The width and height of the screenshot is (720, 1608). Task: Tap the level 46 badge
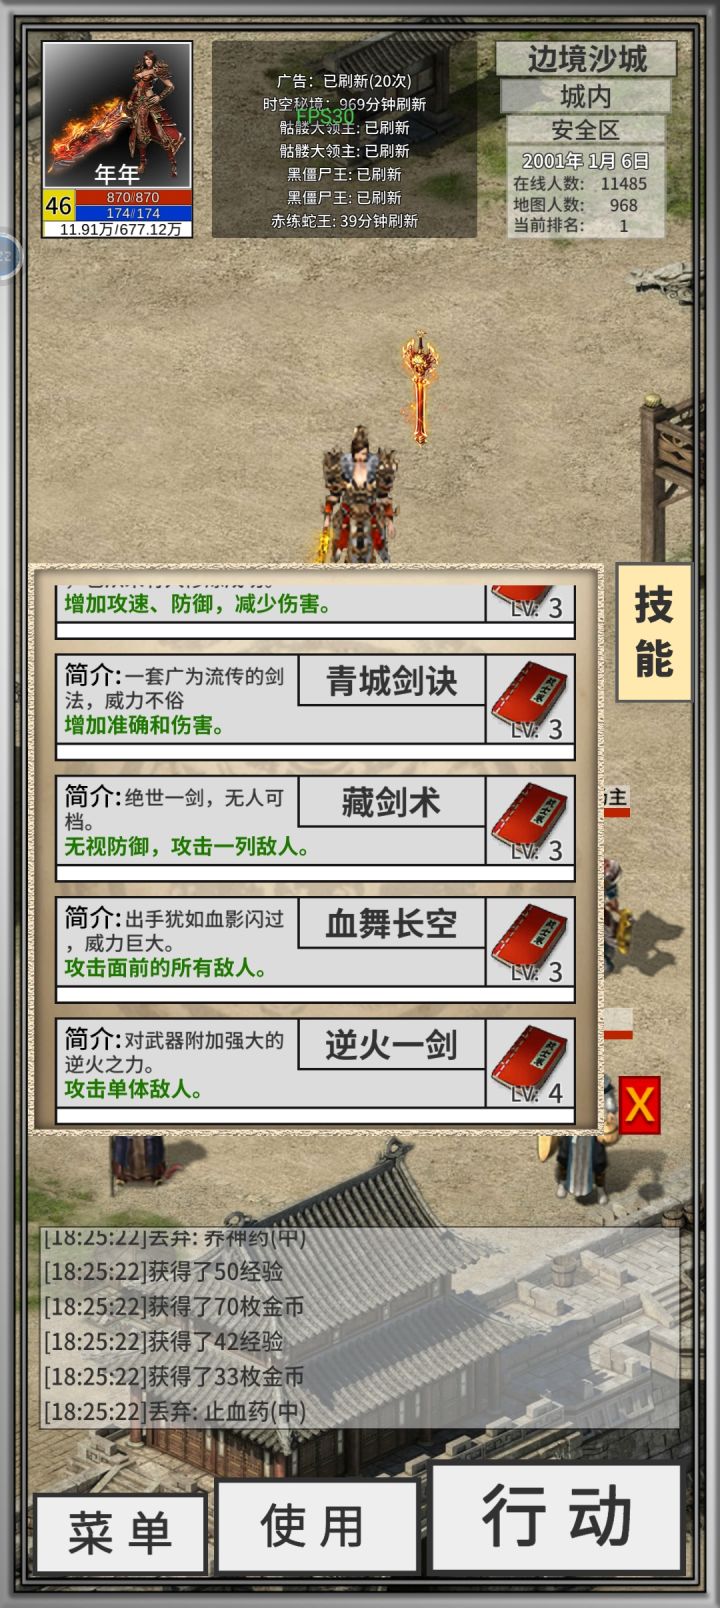tap(58, 205)
